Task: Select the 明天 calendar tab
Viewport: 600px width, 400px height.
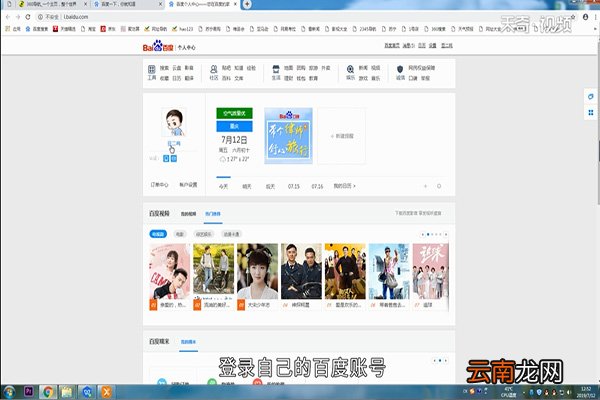Action: tap(247, 186)
